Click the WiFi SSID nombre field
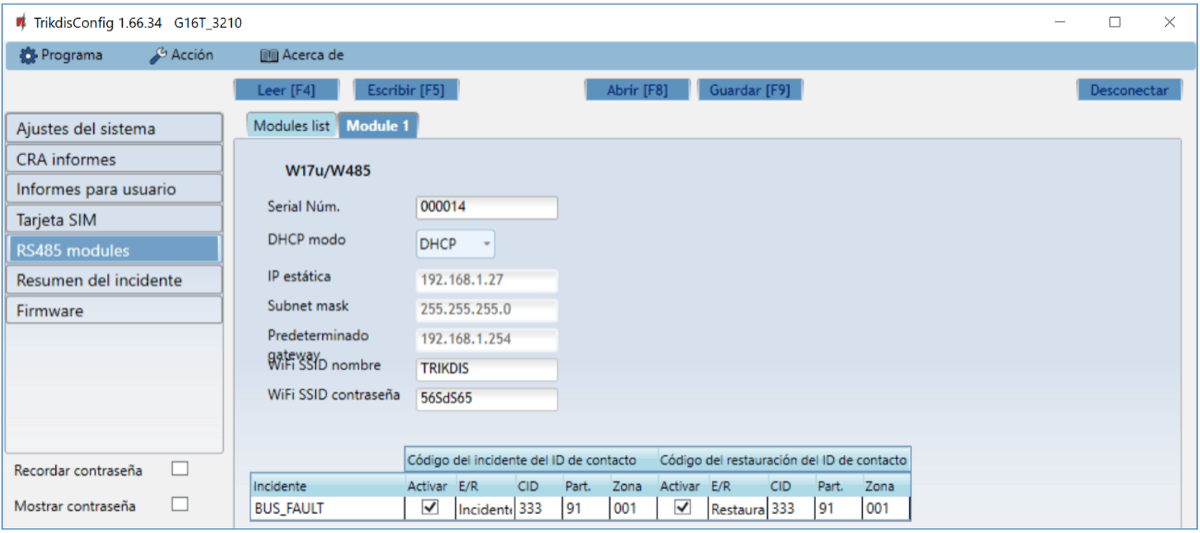The width and height of the screenshot is (1200, 533). pos(485,368)
